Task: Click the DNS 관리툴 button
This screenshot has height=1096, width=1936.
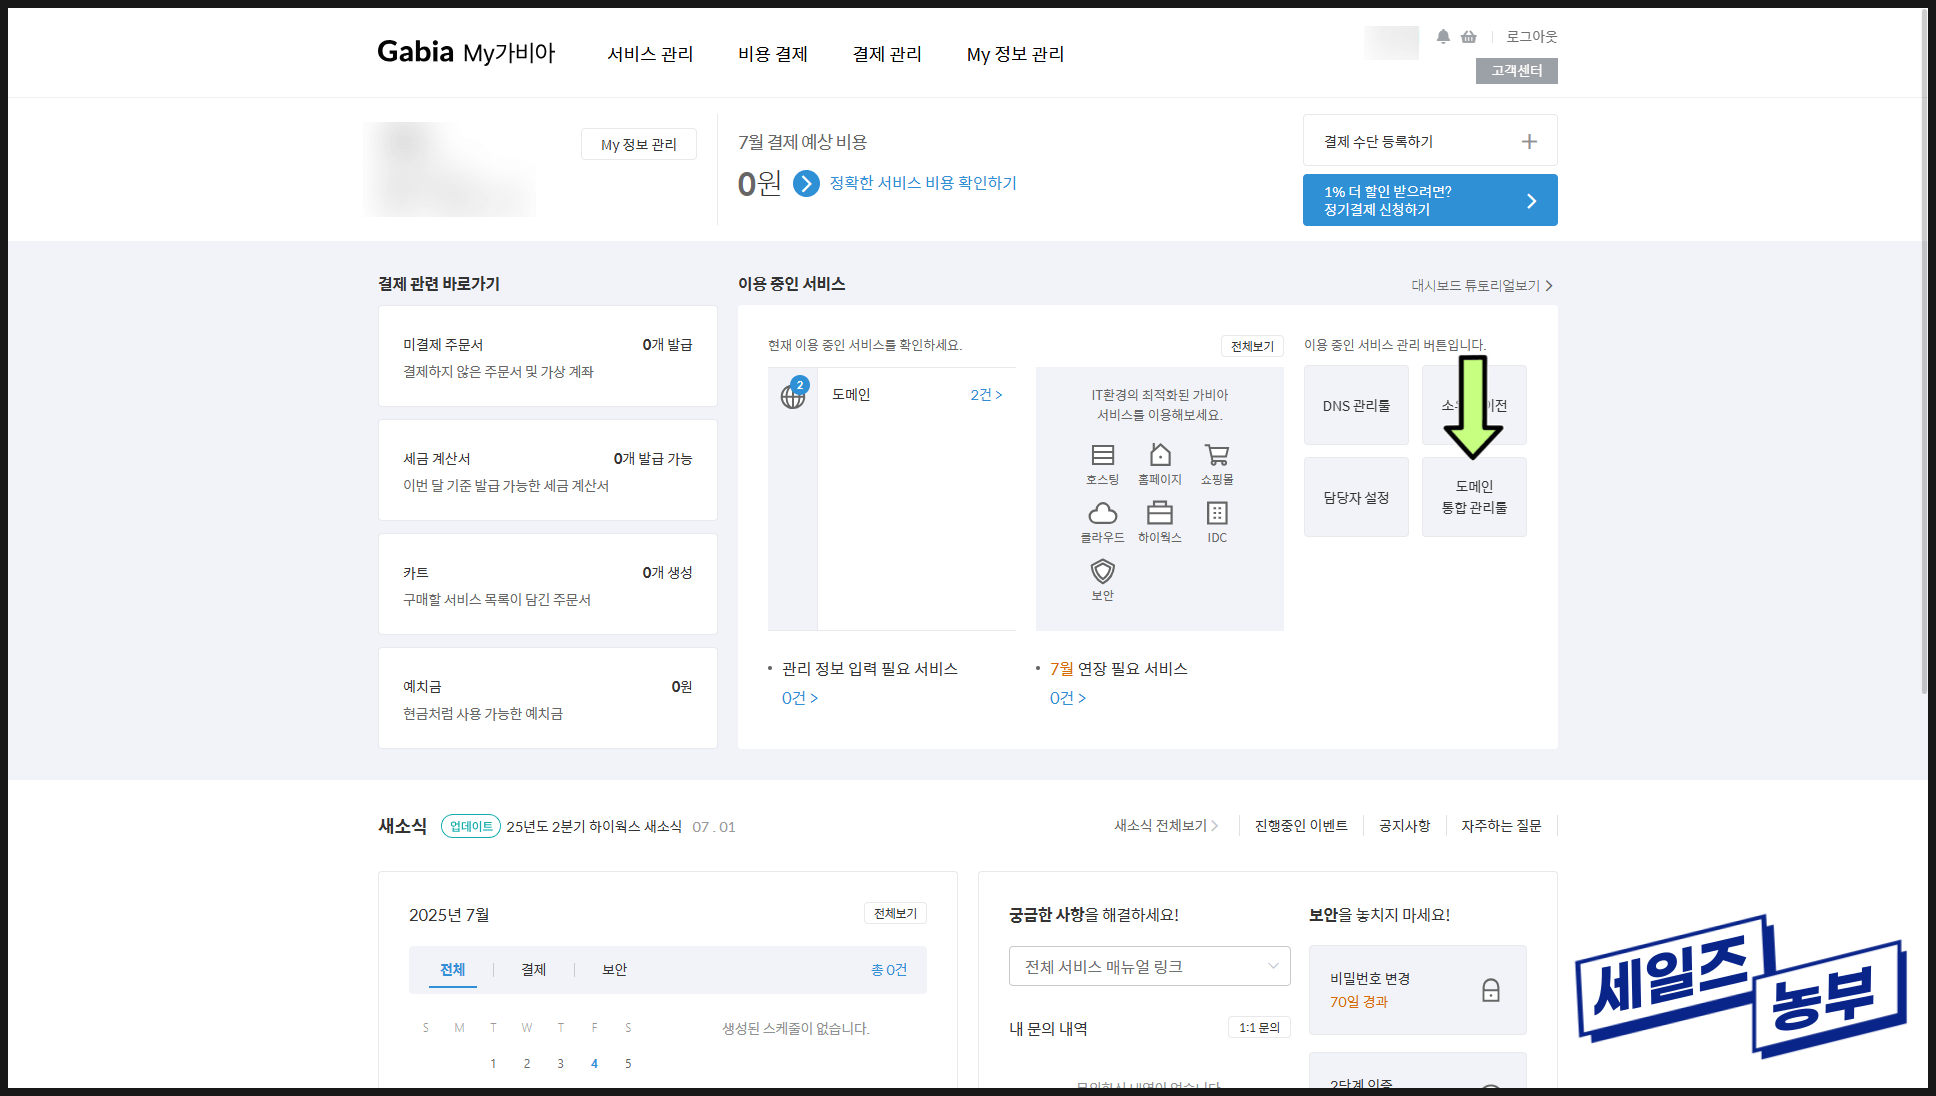Action: pyautogui.click(x=1356, y=406)
